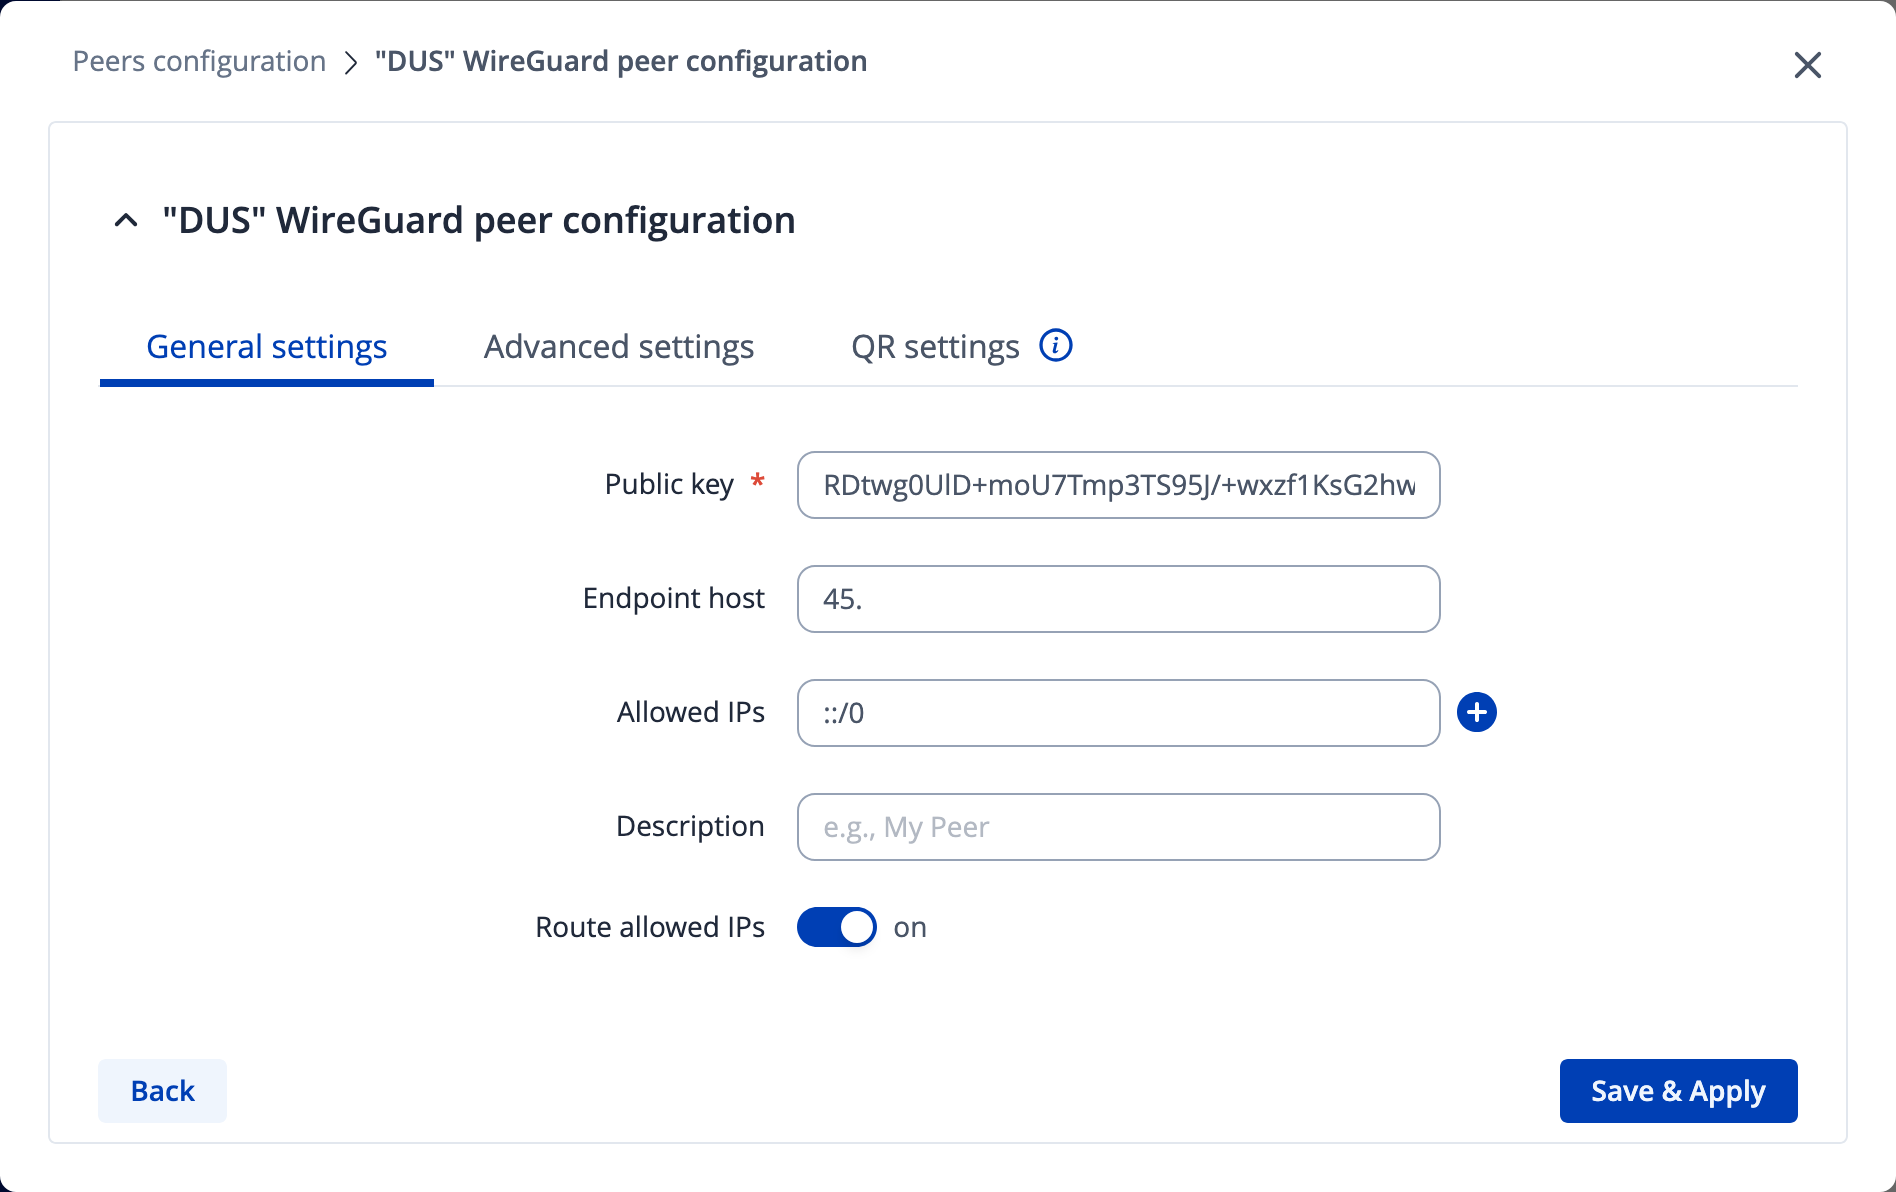Viewport: 1896px width, 1192px height.
Task: Collapse the DUS WireGuard peer configuration section
Action: pyautogui.click(x=126, y=220)
